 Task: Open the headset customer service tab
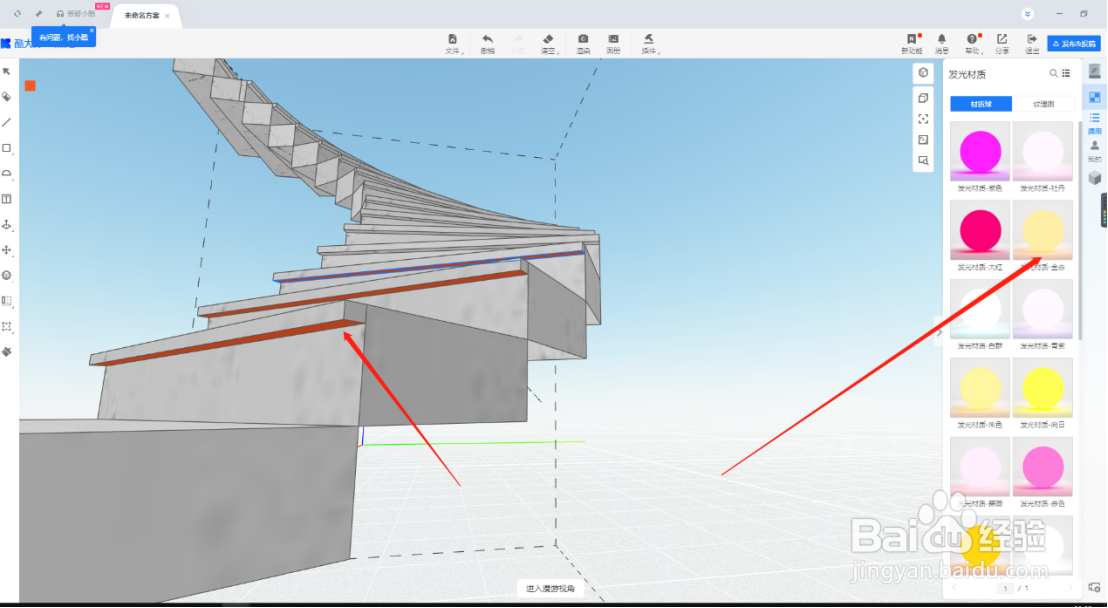(x=76, y=13)
